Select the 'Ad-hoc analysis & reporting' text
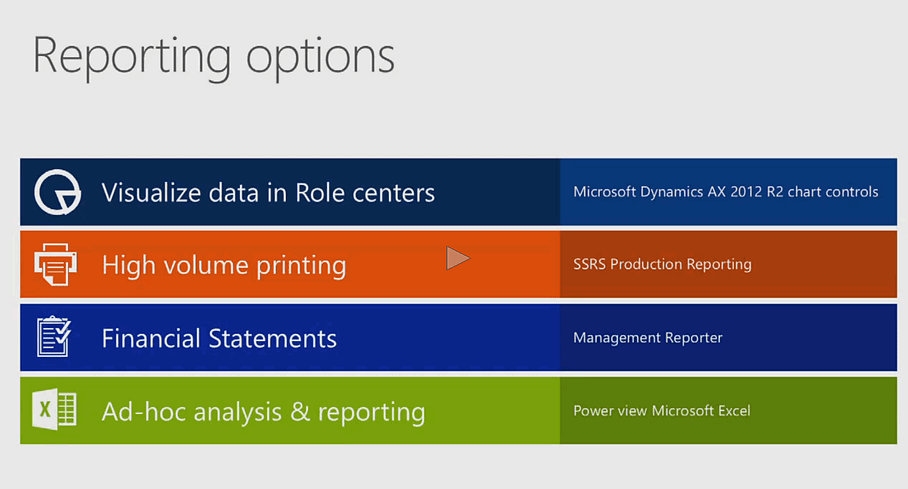This screenshot has height=489, width=908. point(263,412)
